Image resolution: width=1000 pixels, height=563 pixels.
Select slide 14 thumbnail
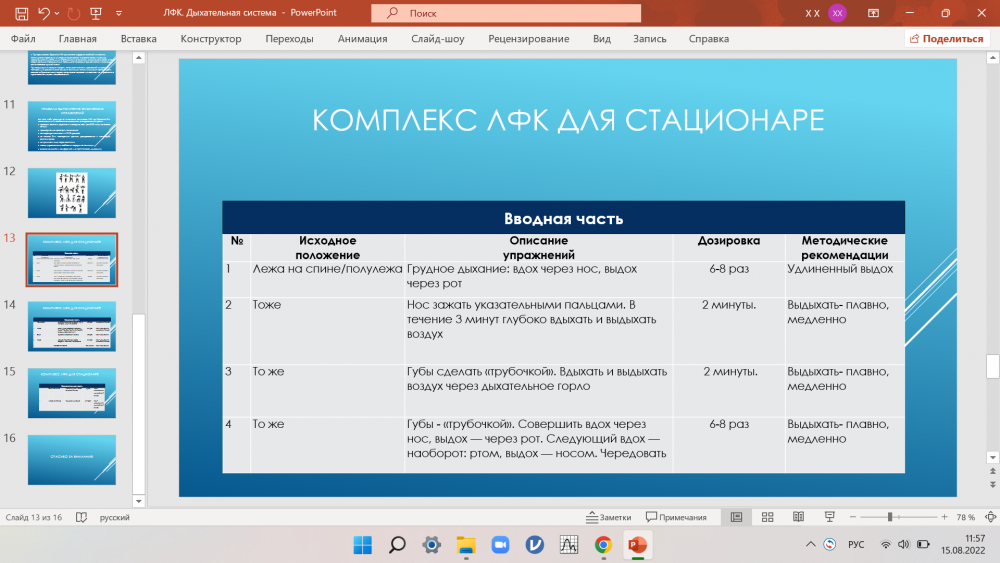tap(71, 326)
